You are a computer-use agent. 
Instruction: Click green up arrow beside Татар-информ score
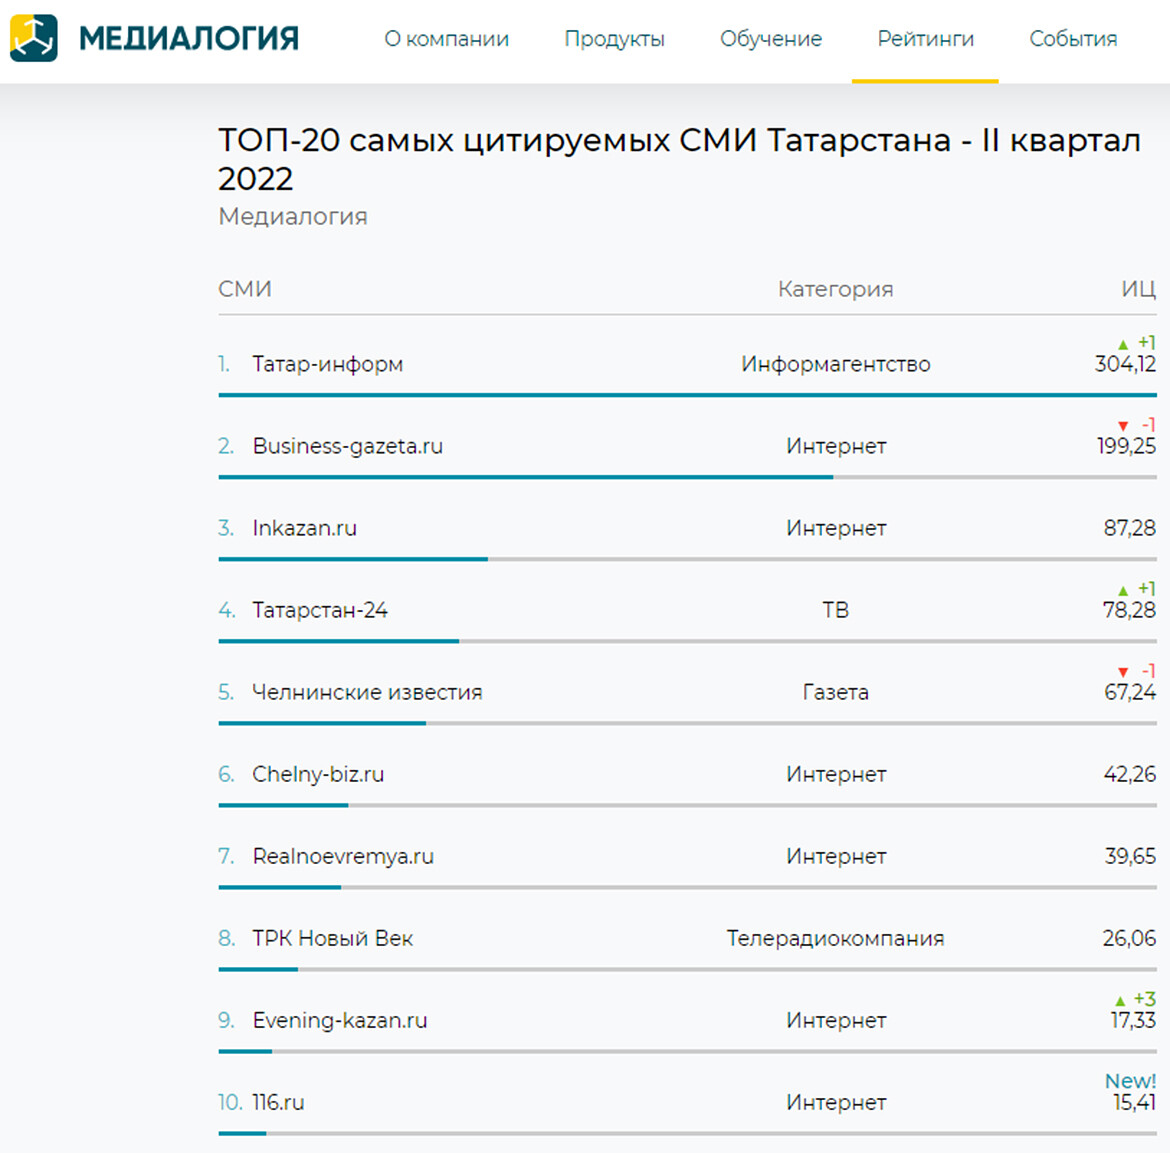(x=1123, y=344)
